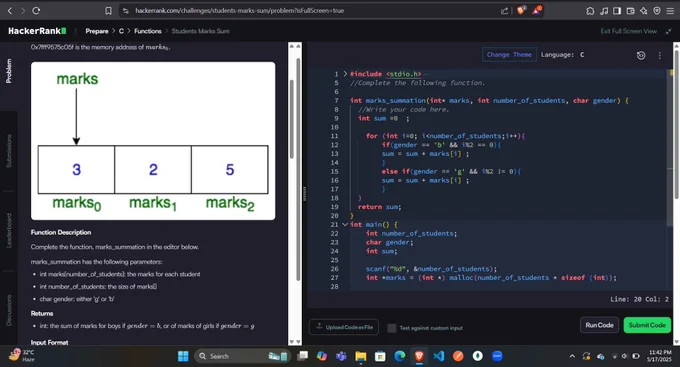Show hidden system tray icons chevron
The image size is (680, 367).
[572, 356]
